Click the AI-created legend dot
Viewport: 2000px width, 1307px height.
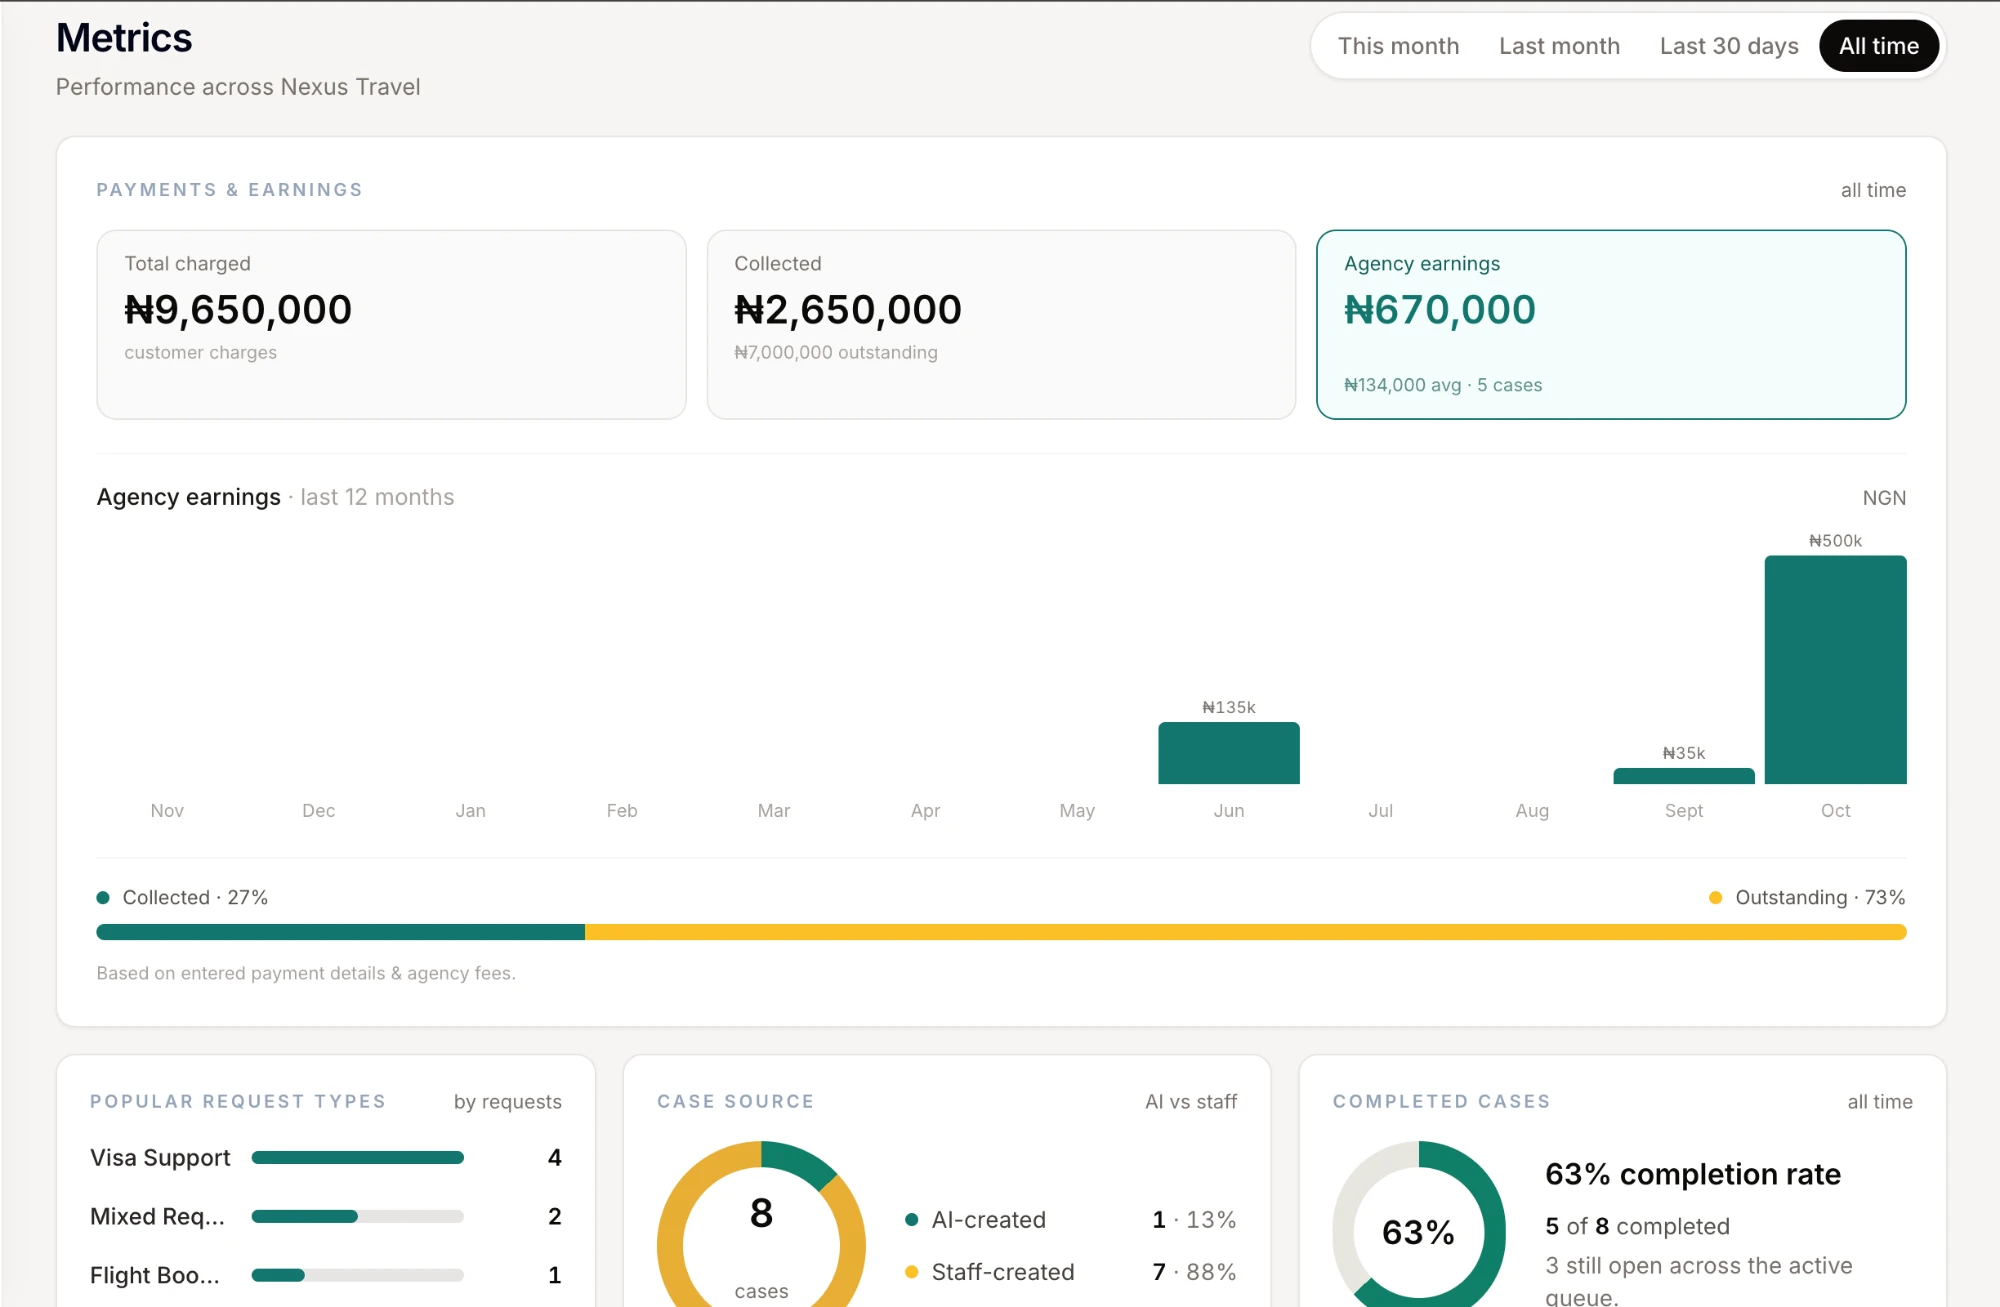[911, 1220]
